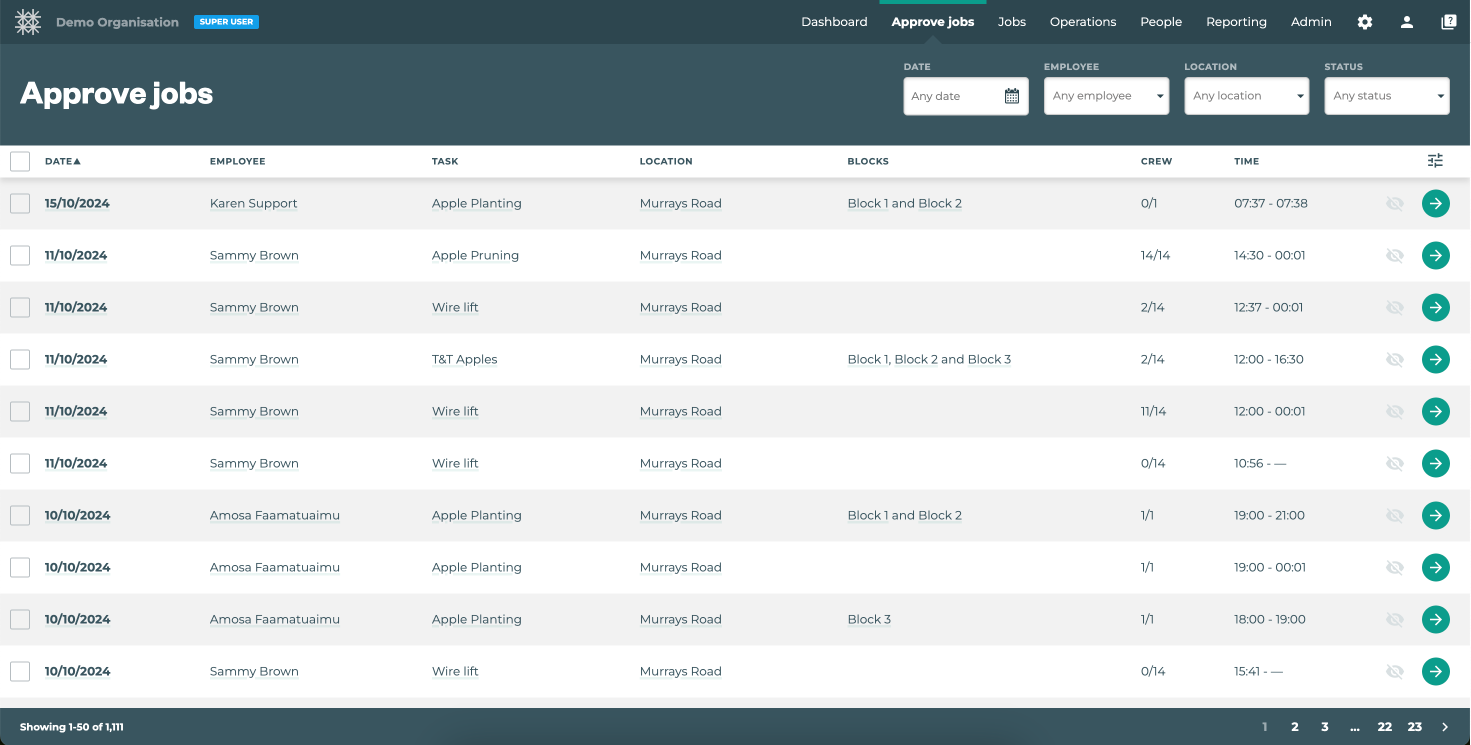Sort by the Date column header
Viewport: 1471px width, 745px height.
[x=62, y=161]
